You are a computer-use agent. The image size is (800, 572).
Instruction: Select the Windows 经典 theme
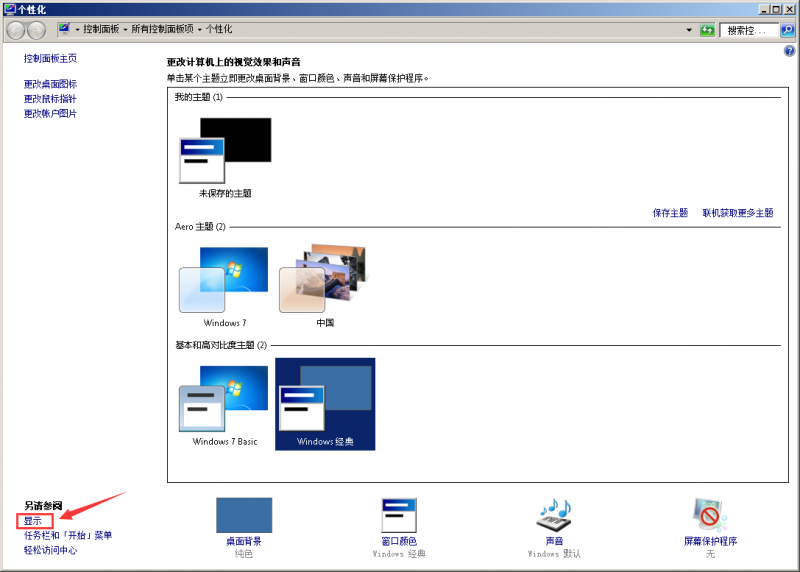[325, 404]
